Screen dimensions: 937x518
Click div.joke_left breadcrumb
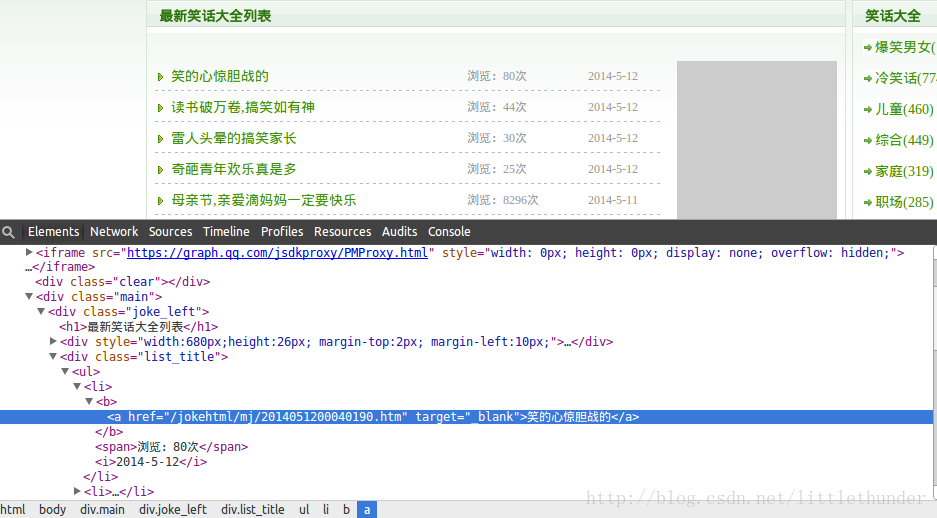pyautogui.click(x=173, y=510)
